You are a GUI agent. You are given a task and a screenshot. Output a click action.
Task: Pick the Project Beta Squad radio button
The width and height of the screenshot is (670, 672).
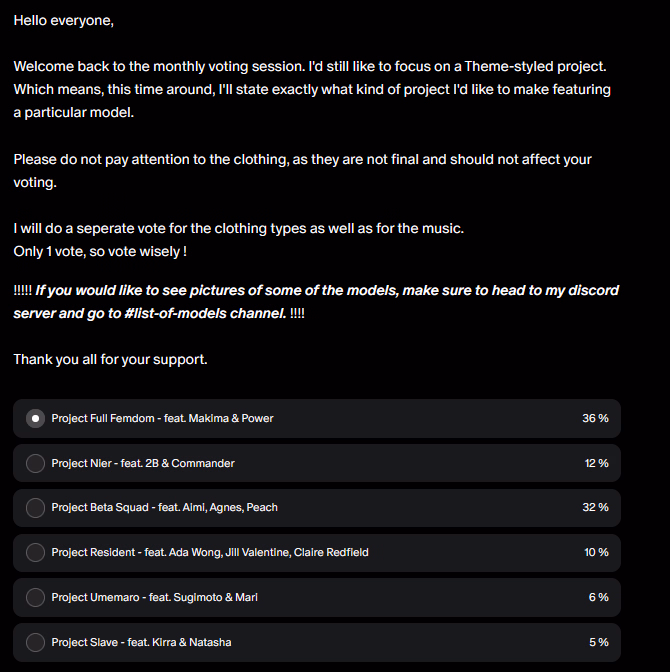coord(36,507)
